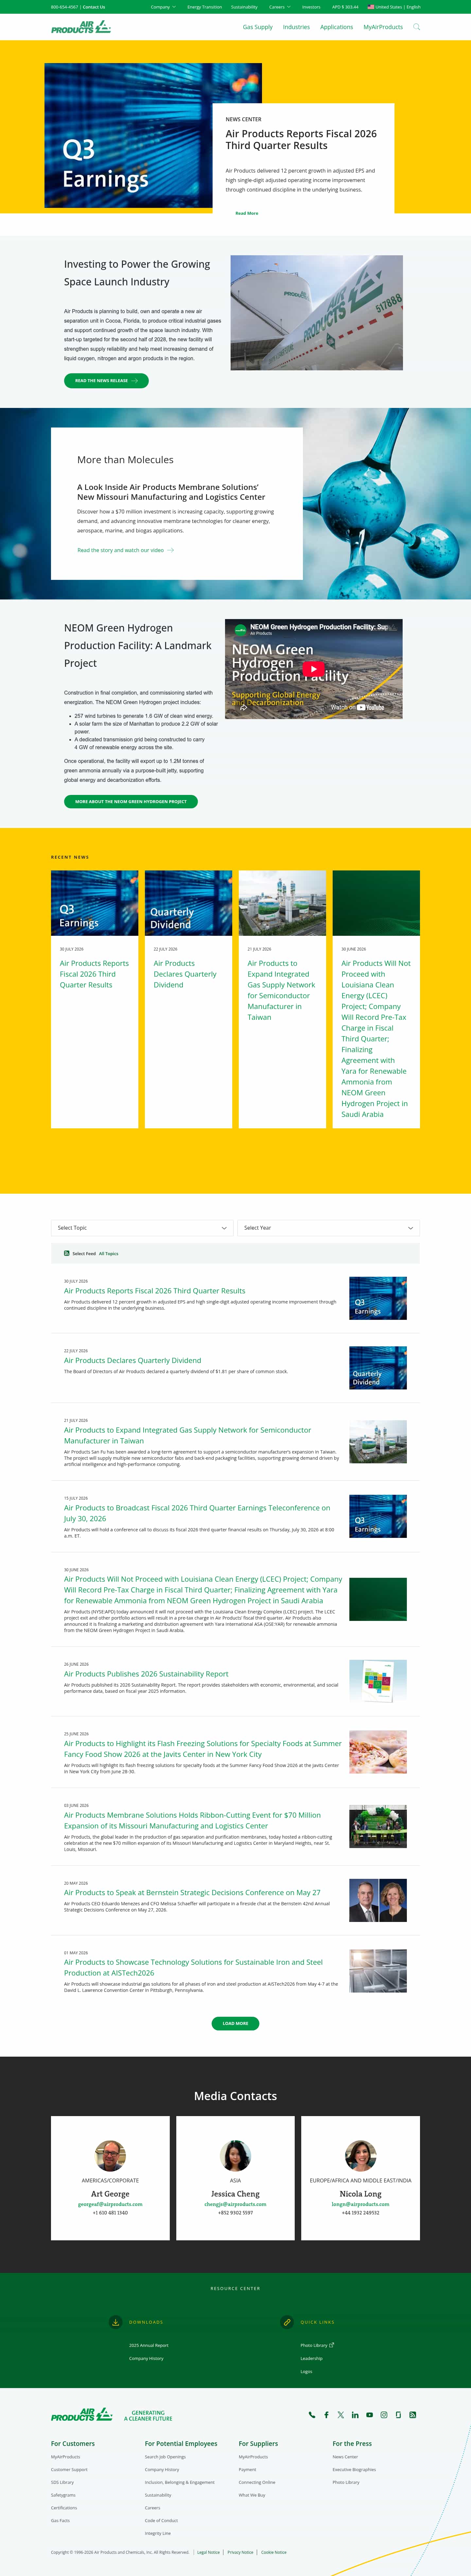
Task: Expand the Company dropdown in top bar
Action: (x=163, y=7)
